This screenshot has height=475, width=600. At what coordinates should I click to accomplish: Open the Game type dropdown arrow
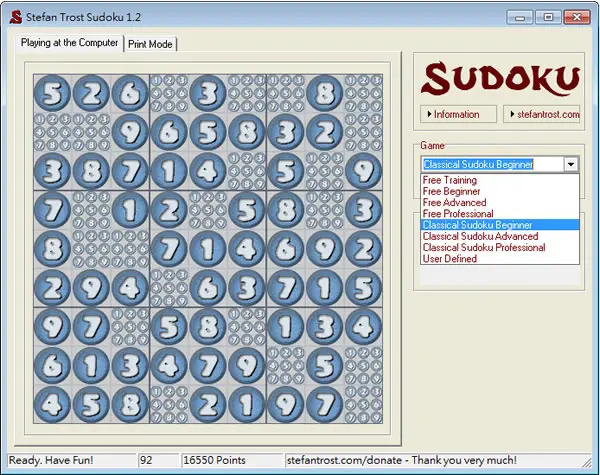pos(571,165)
